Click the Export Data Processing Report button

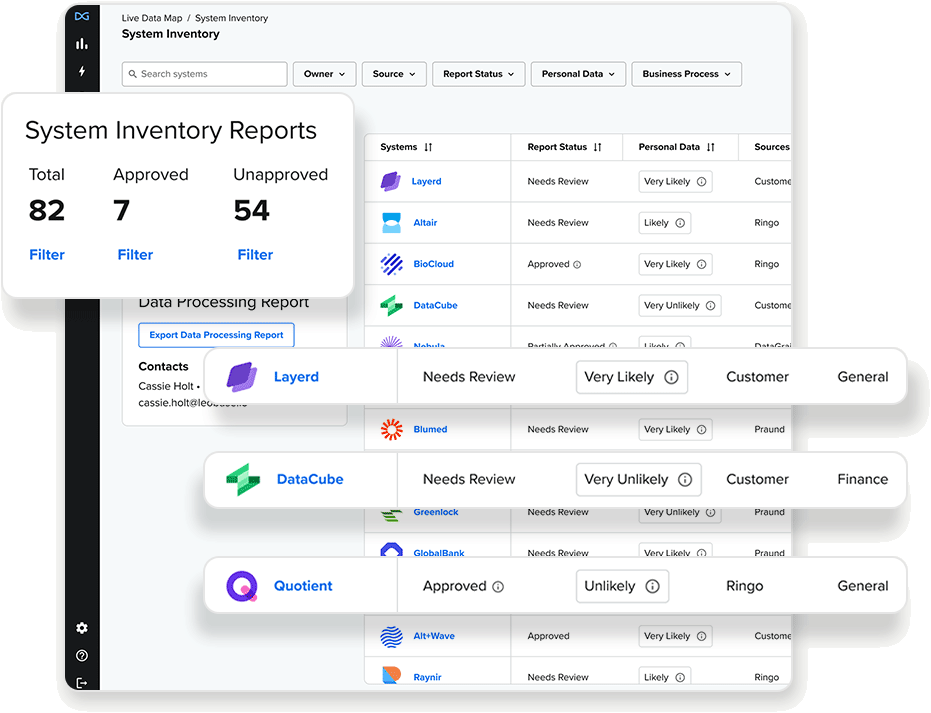(x=215, y=335)
